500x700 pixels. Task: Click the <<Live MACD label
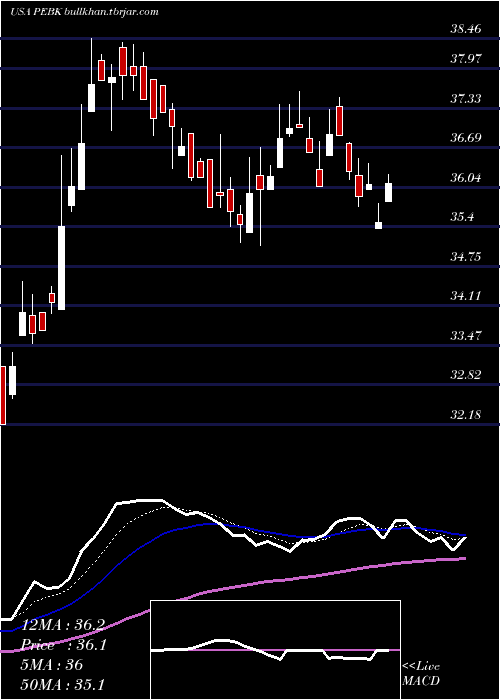tap(421, 674)
